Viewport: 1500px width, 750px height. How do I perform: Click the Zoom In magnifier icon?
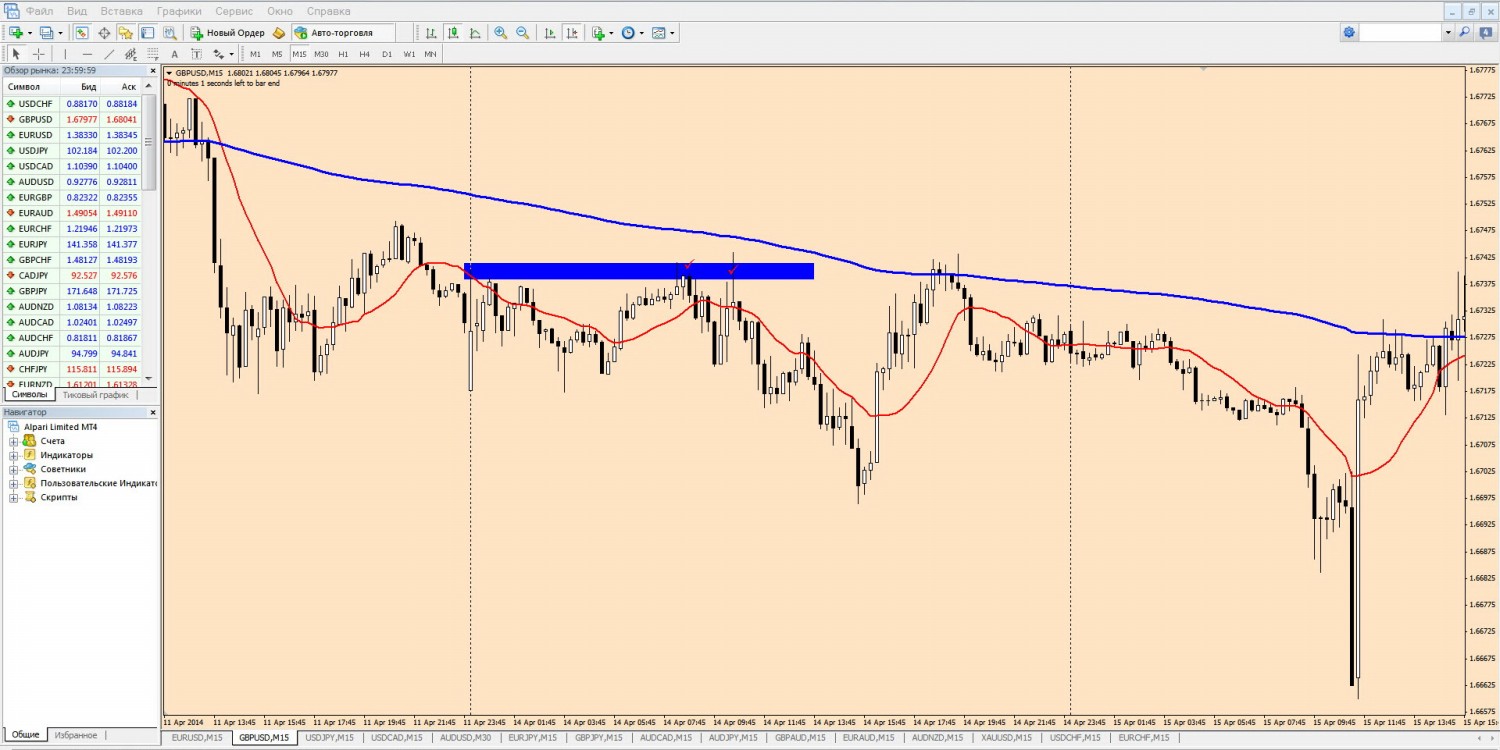click(501, 33)
